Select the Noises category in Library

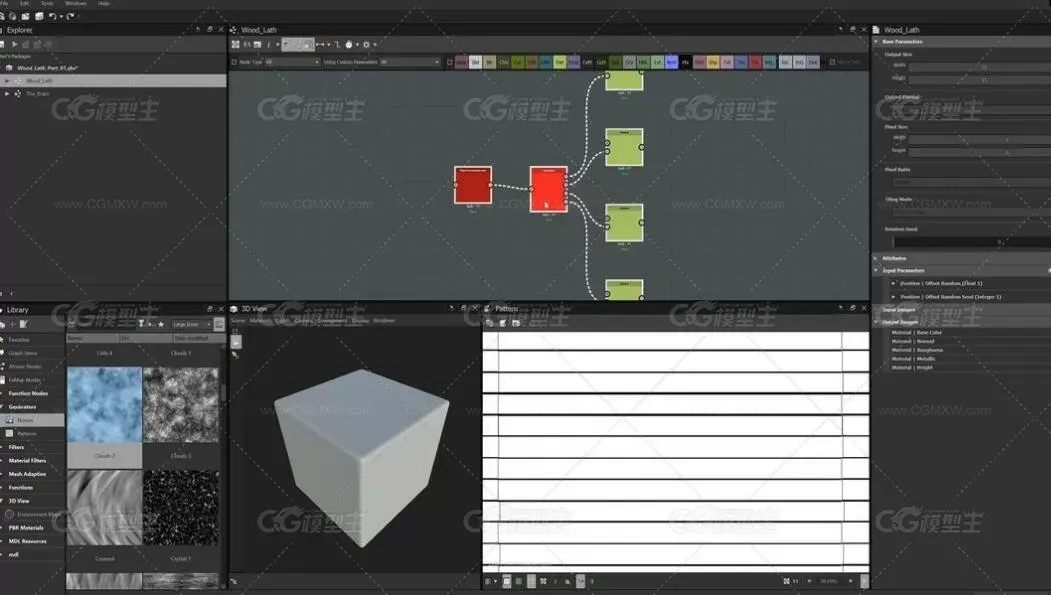click(x=32, y=420)
